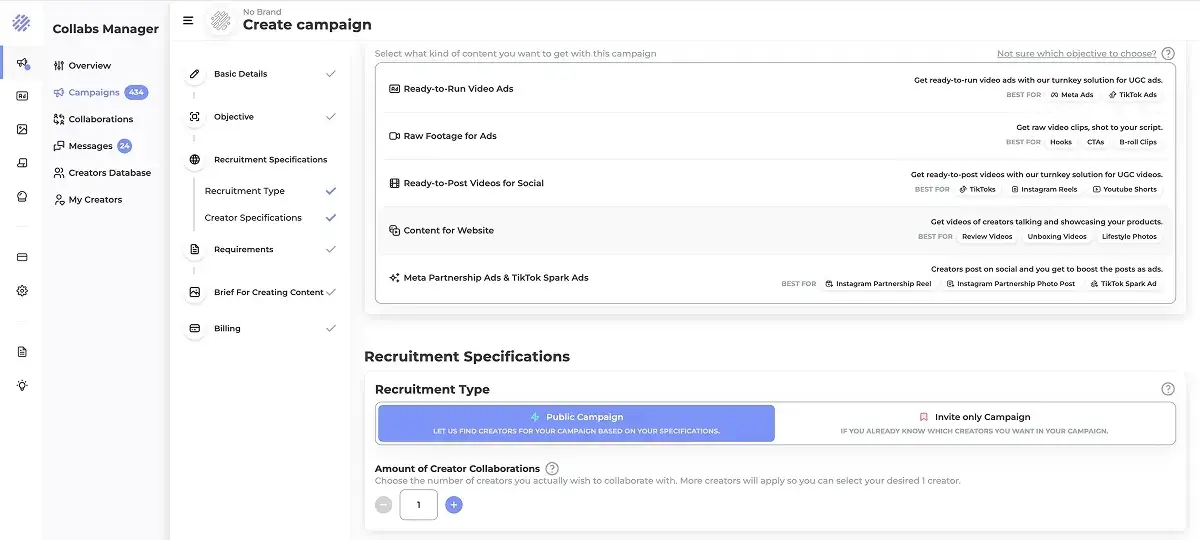Click the Objective target icon
The image size is (1200, 540).
pos(194,117)
